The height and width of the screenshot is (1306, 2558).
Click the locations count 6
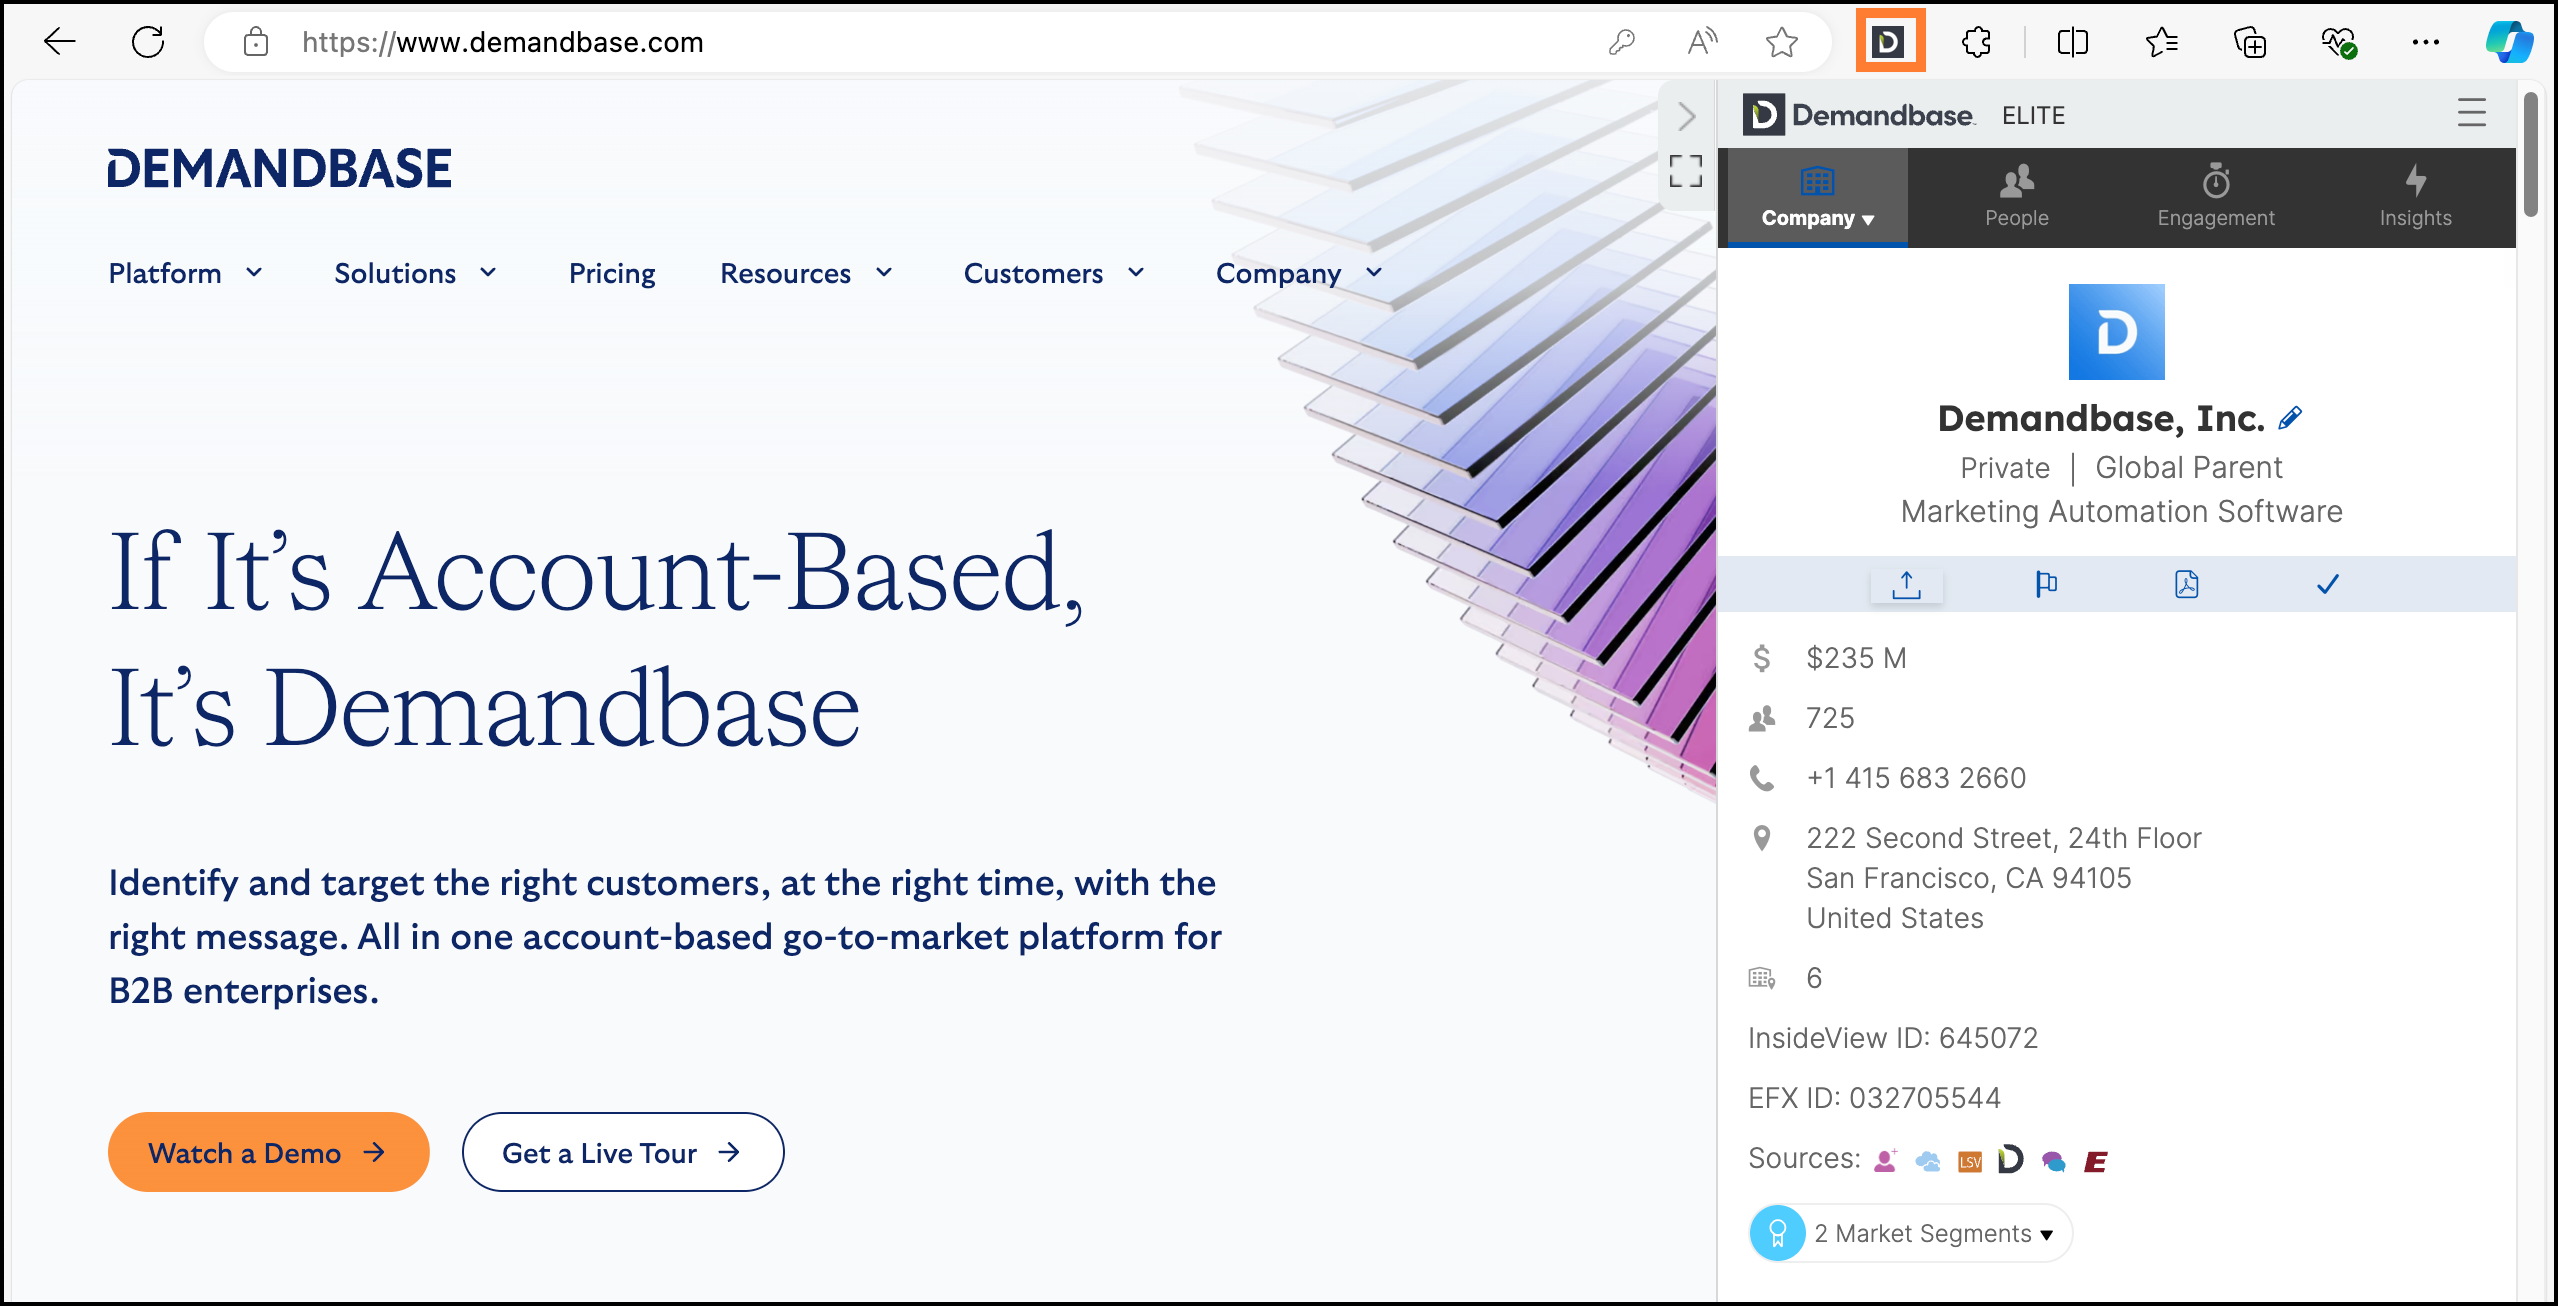pos(1814,978)
